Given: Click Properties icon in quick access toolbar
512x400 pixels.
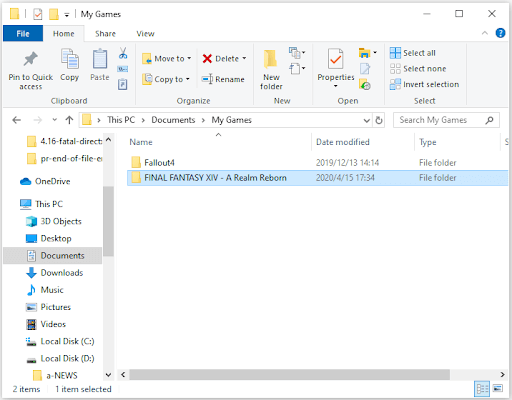Looking at the screenshot, I should click(38, 14).
